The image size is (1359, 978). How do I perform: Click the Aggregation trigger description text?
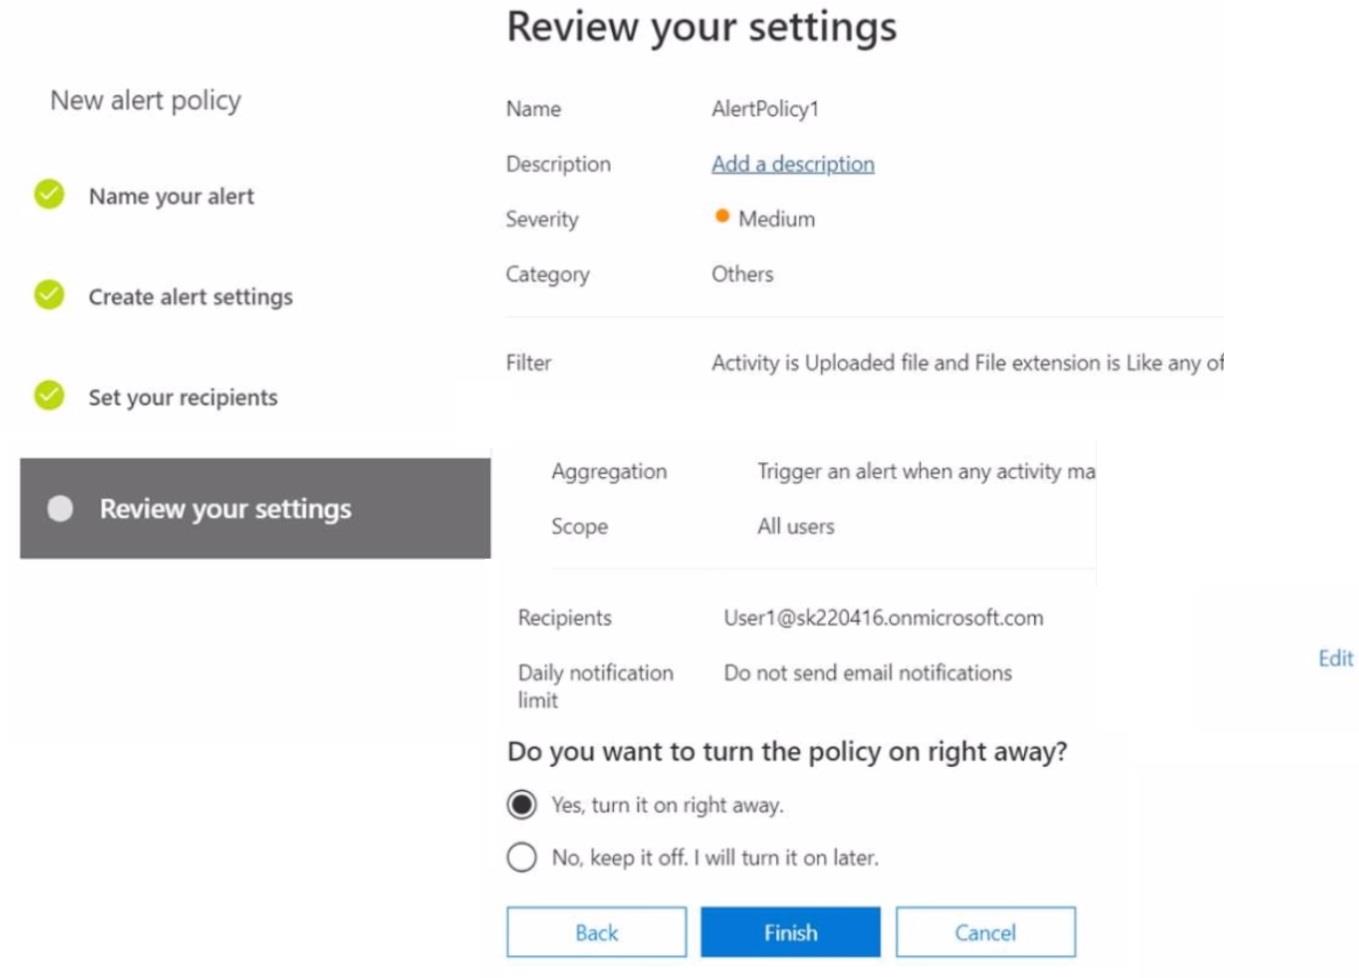(x=925, y=471)
